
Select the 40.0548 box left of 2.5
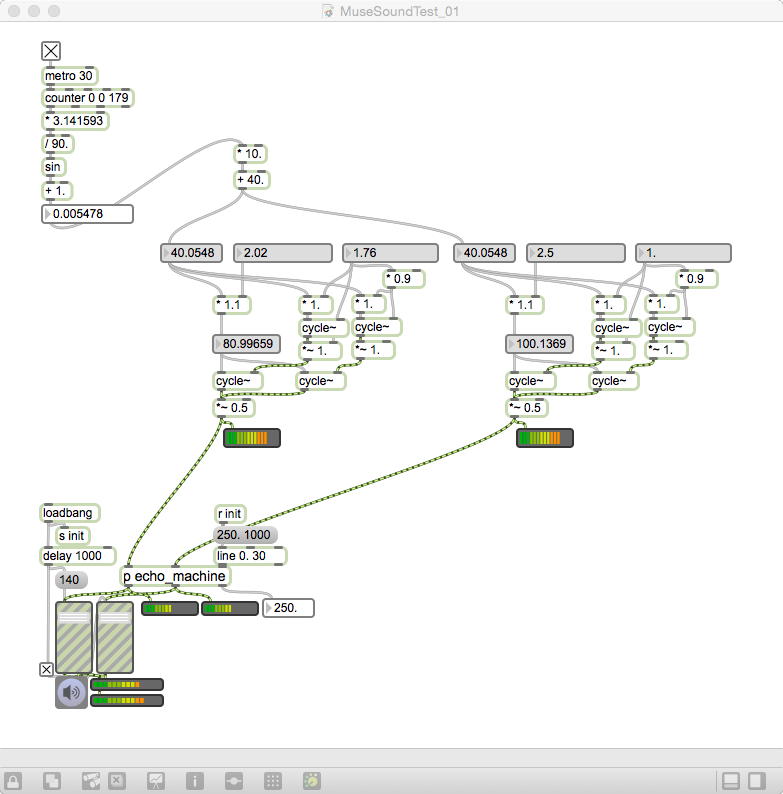(485, 253)
